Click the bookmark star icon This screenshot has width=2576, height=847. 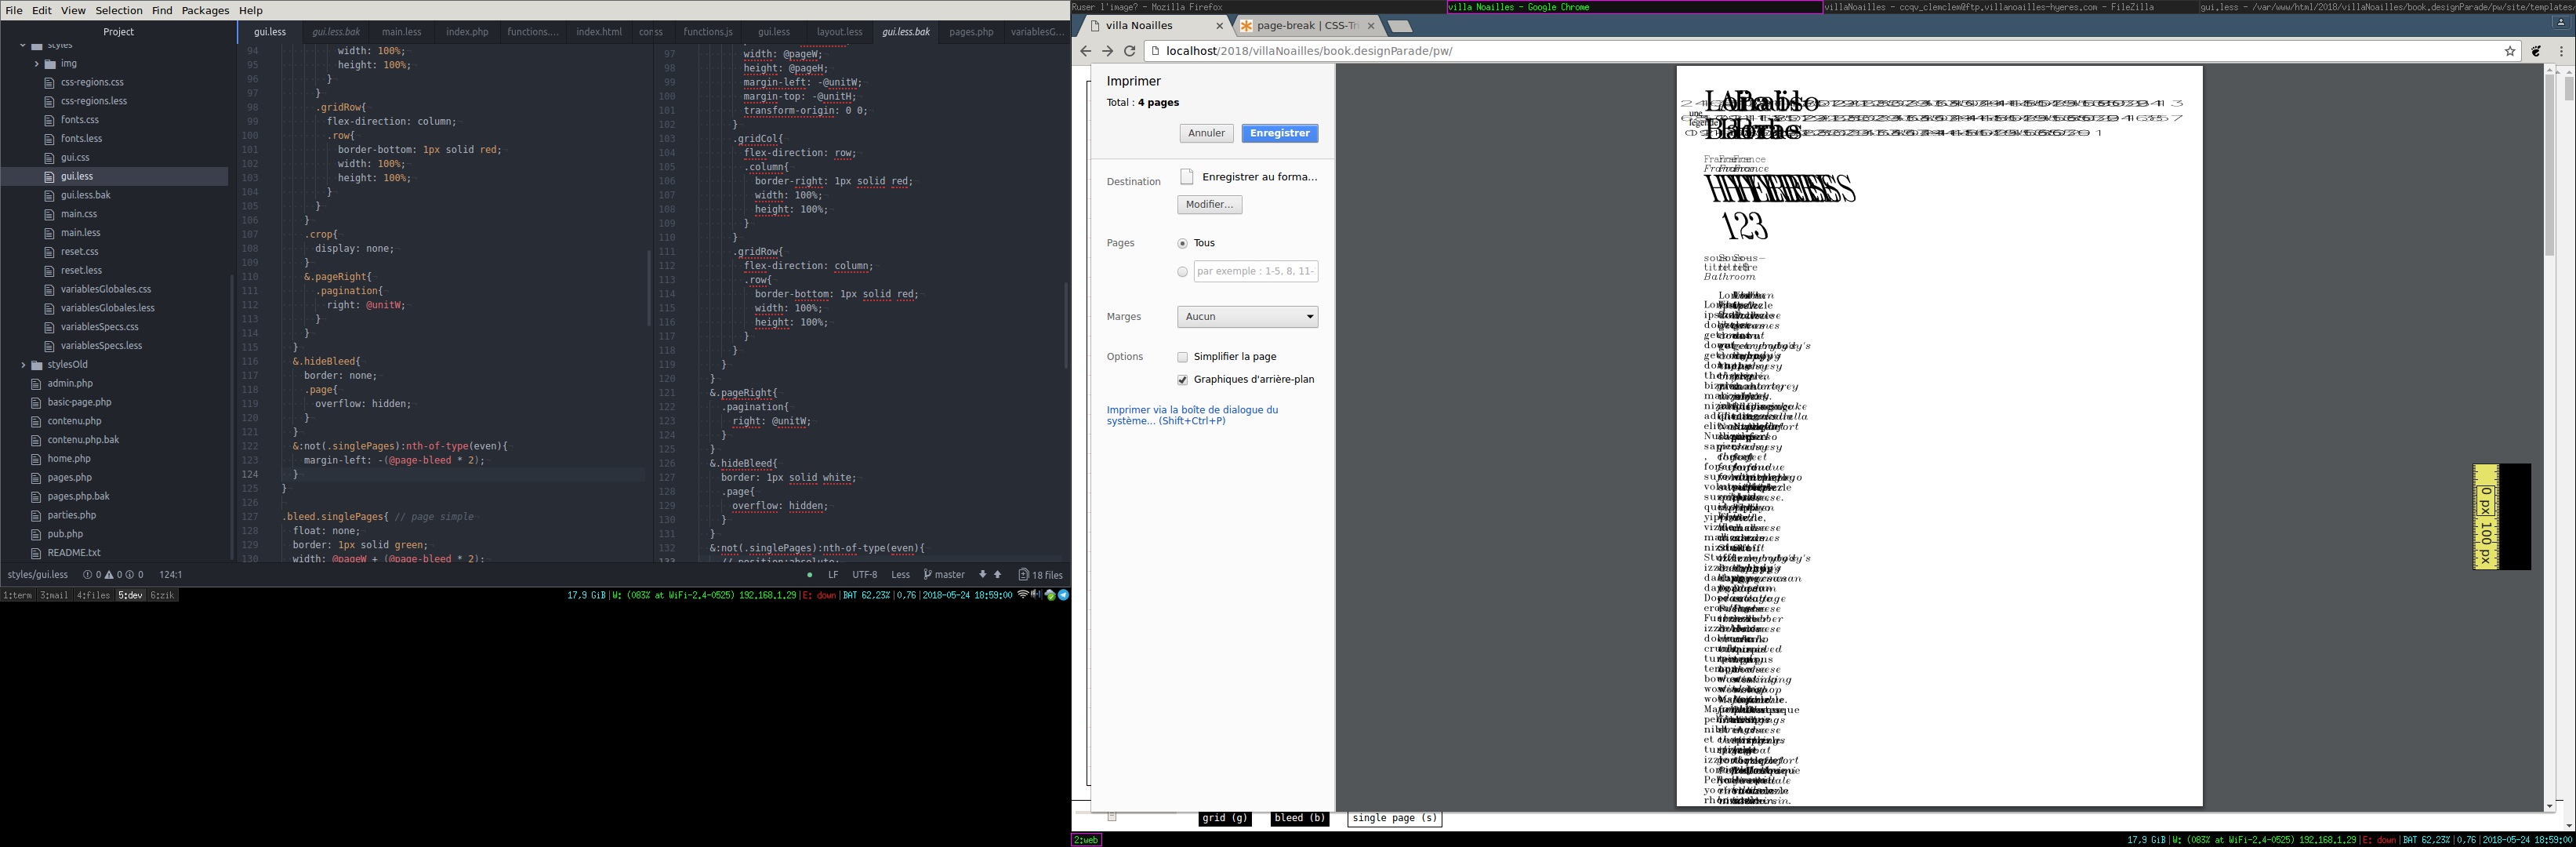pyautogui.click(x=2509, y=51)
